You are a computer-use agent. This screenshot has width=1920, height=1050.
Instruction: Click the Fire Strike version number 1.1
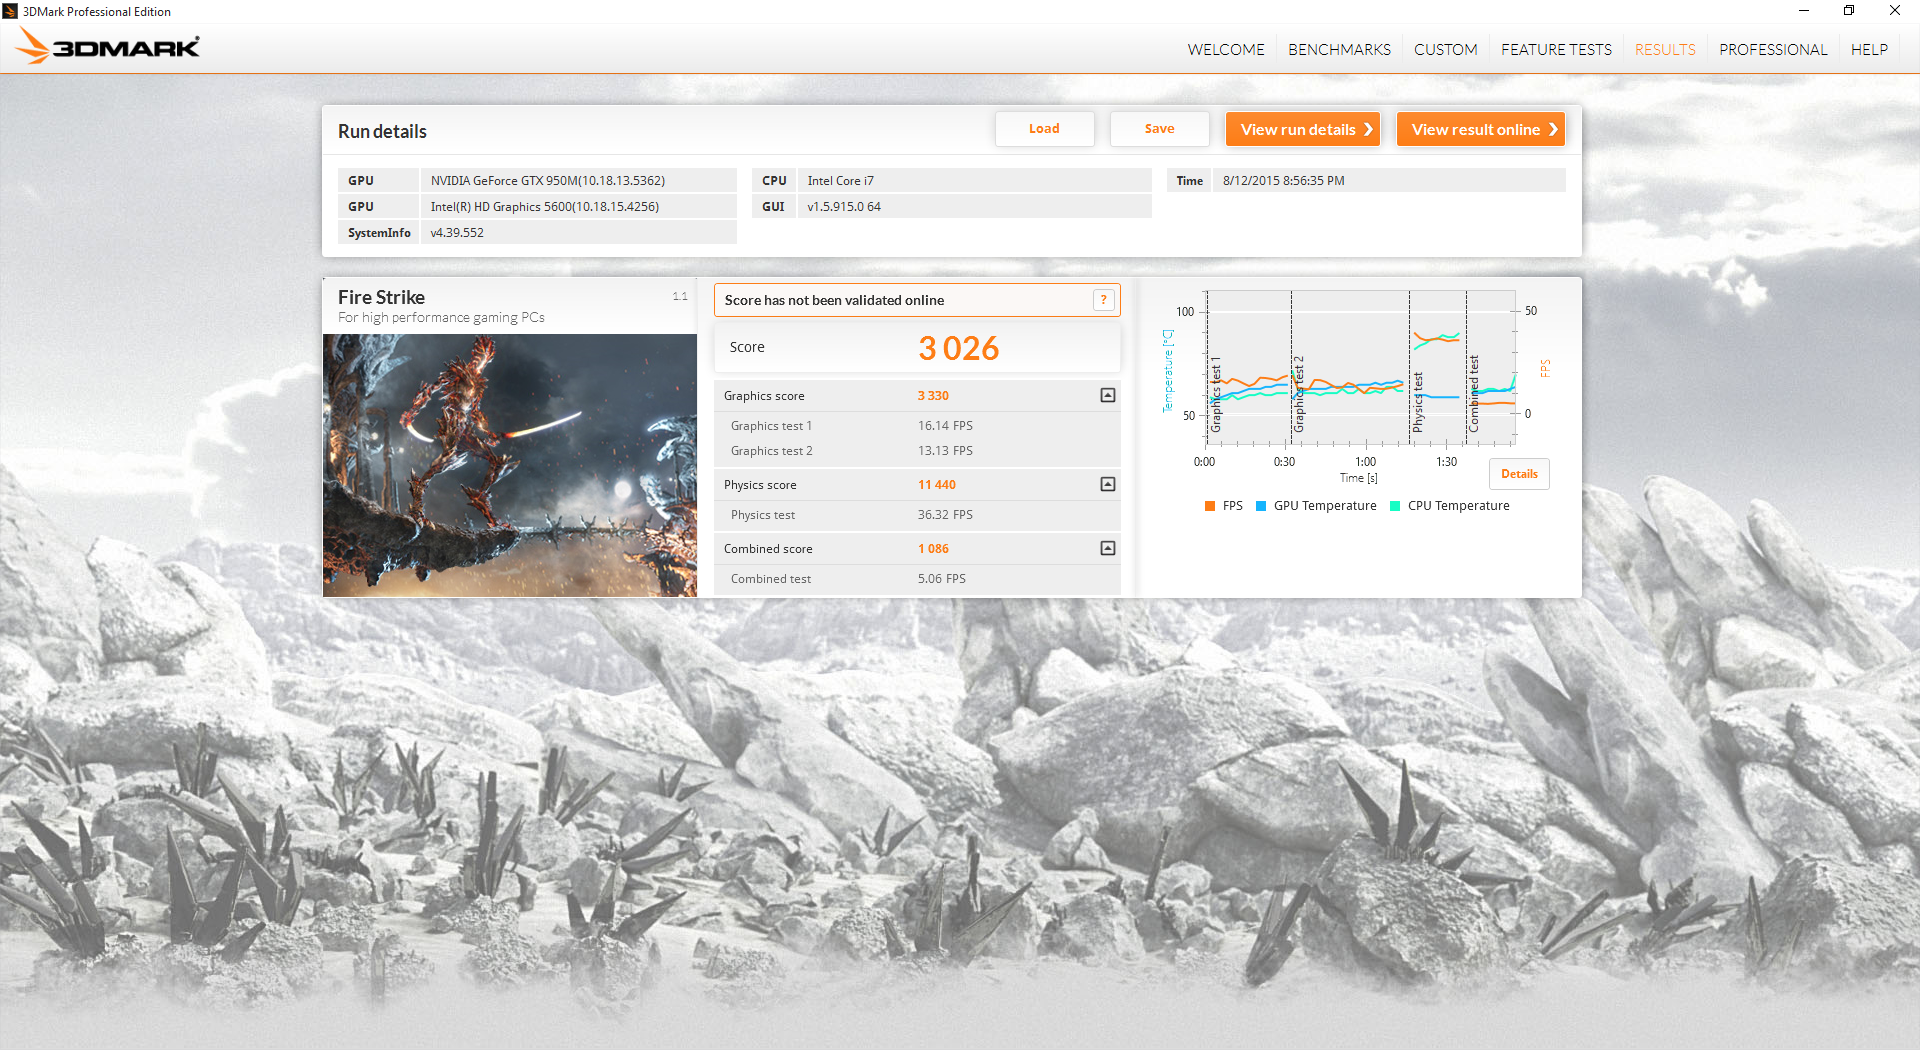tap(680, 297)
